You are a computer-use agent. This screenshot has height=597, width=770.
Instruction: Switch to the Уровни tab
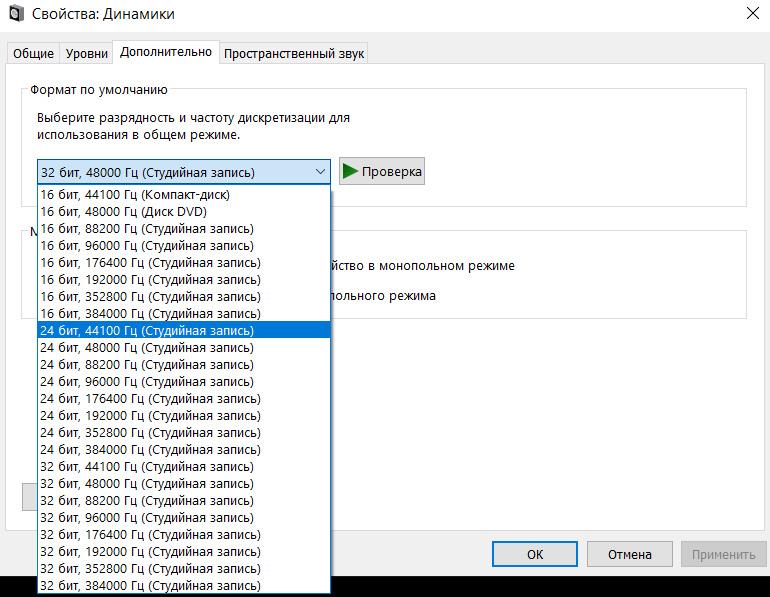(86, 53)
